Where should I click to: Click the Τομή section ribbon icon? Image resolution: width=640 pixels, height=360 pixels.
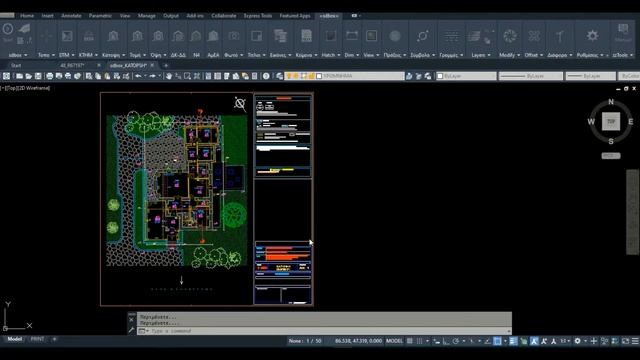(x=137, y=36)
